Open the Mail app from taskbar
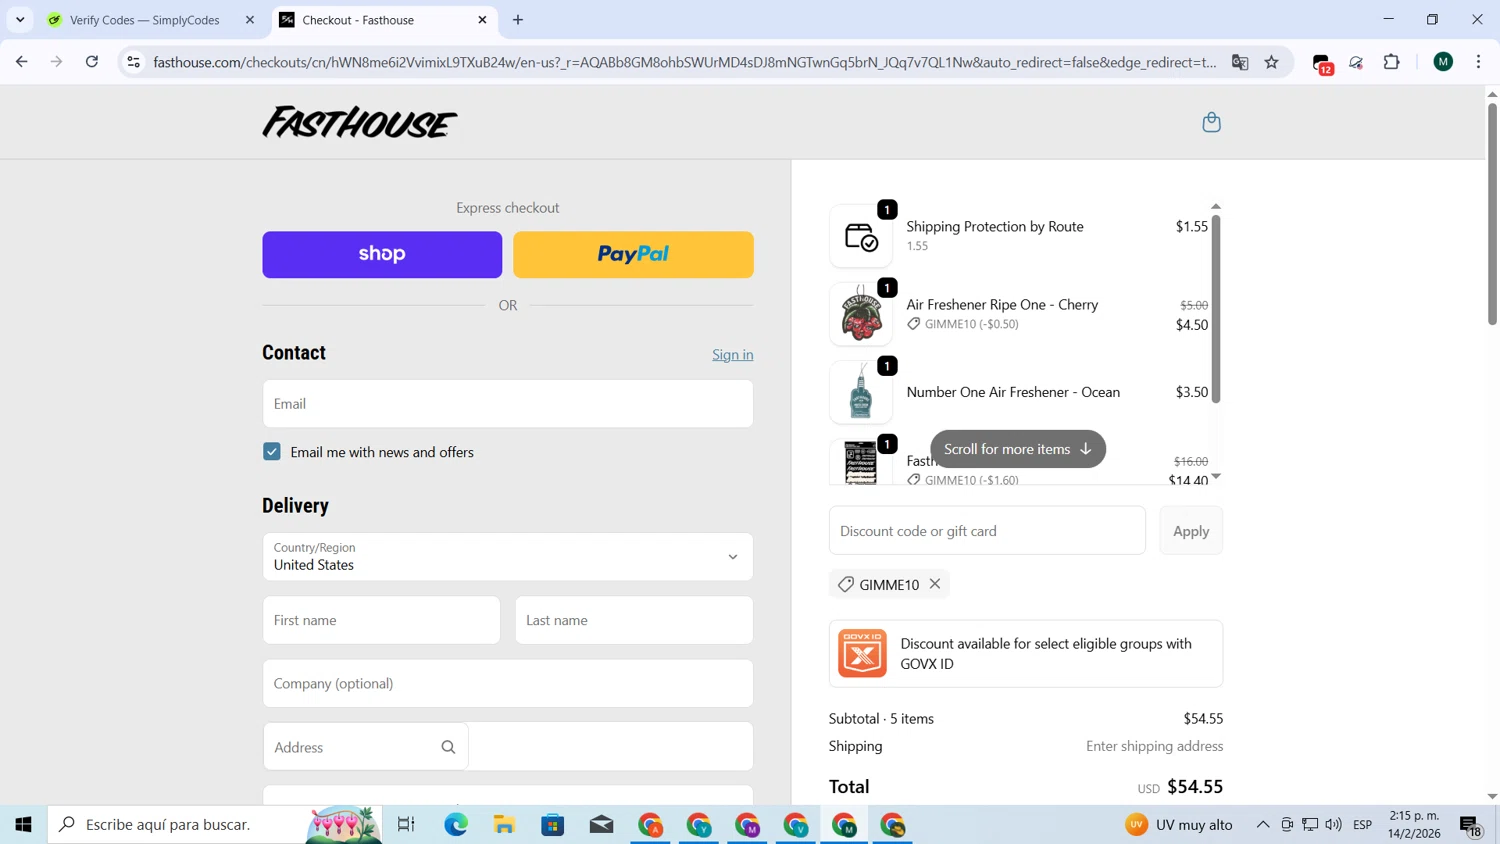The height and width of the screenshot is (844, 1500). [x=601, y=825]
